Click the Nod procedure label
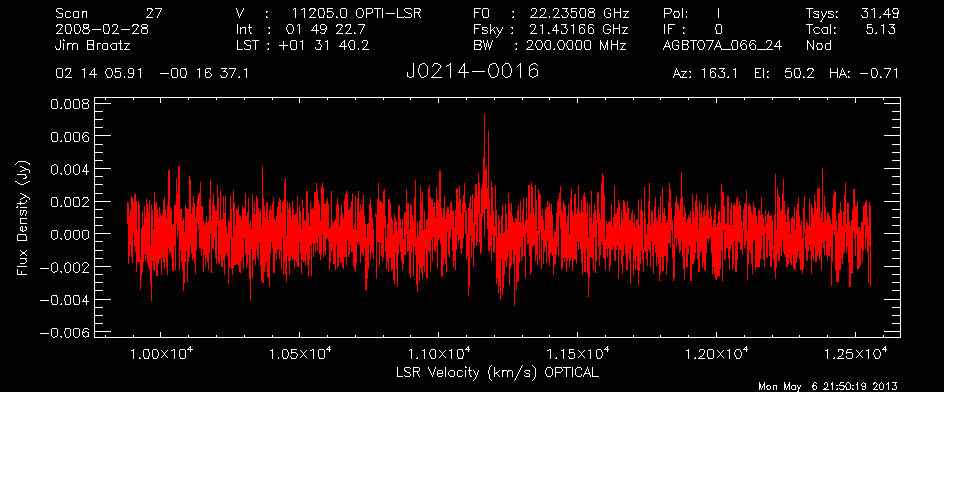This screenshot has width=962, height=490. 818,45
